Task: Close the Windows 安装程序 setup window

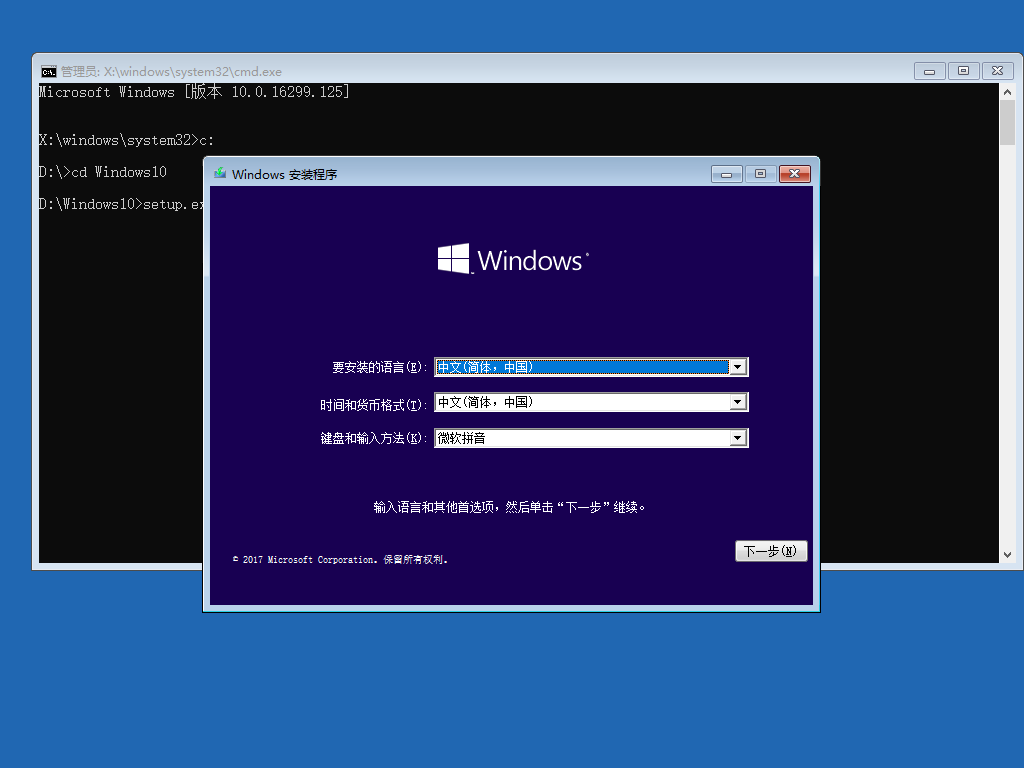Action: (x=794, y=174)
